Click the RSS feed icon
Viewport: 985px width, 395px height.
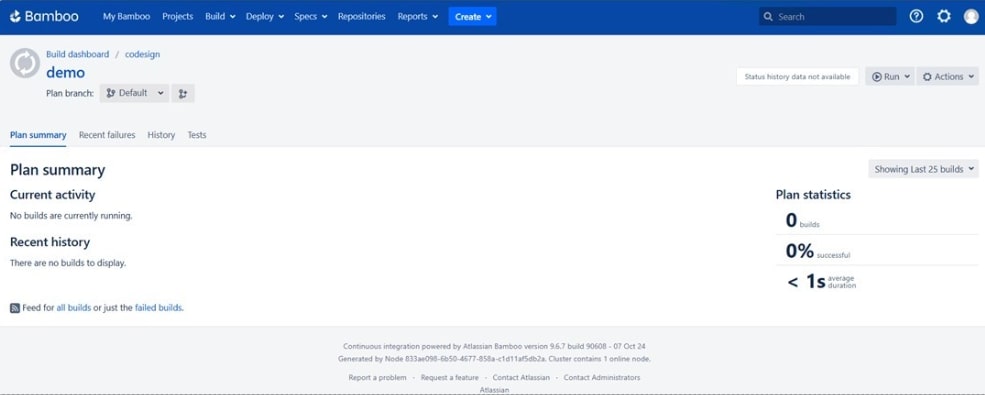pyautogui.click(x=15, y=308)
